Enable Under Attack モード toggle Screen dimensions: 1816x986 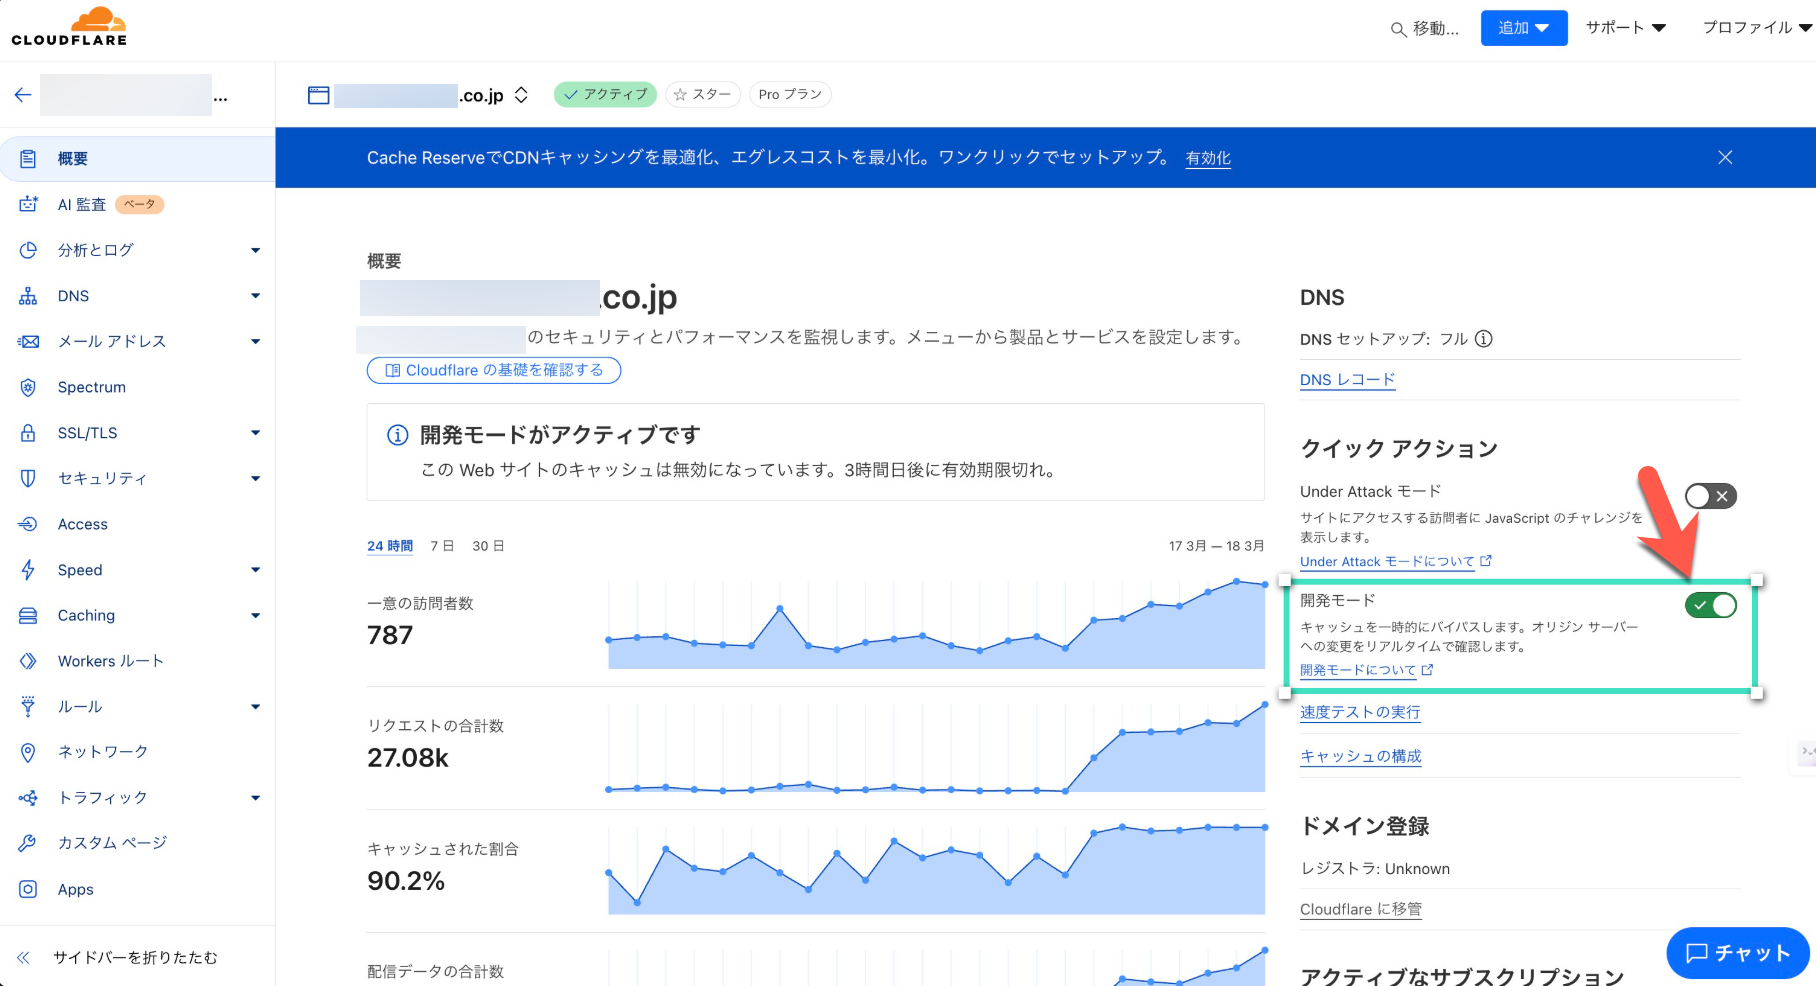(1711, 496)
